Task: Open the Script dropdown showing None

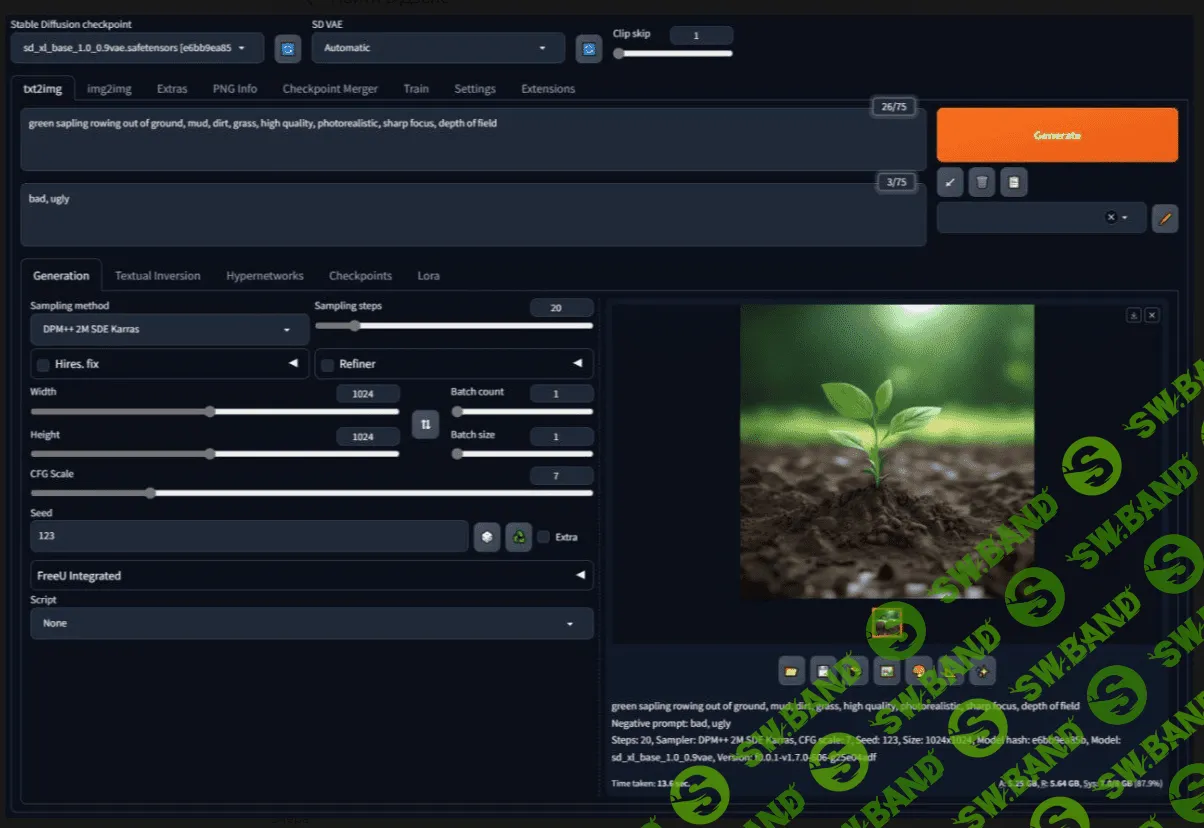Action: coord(311,623)
